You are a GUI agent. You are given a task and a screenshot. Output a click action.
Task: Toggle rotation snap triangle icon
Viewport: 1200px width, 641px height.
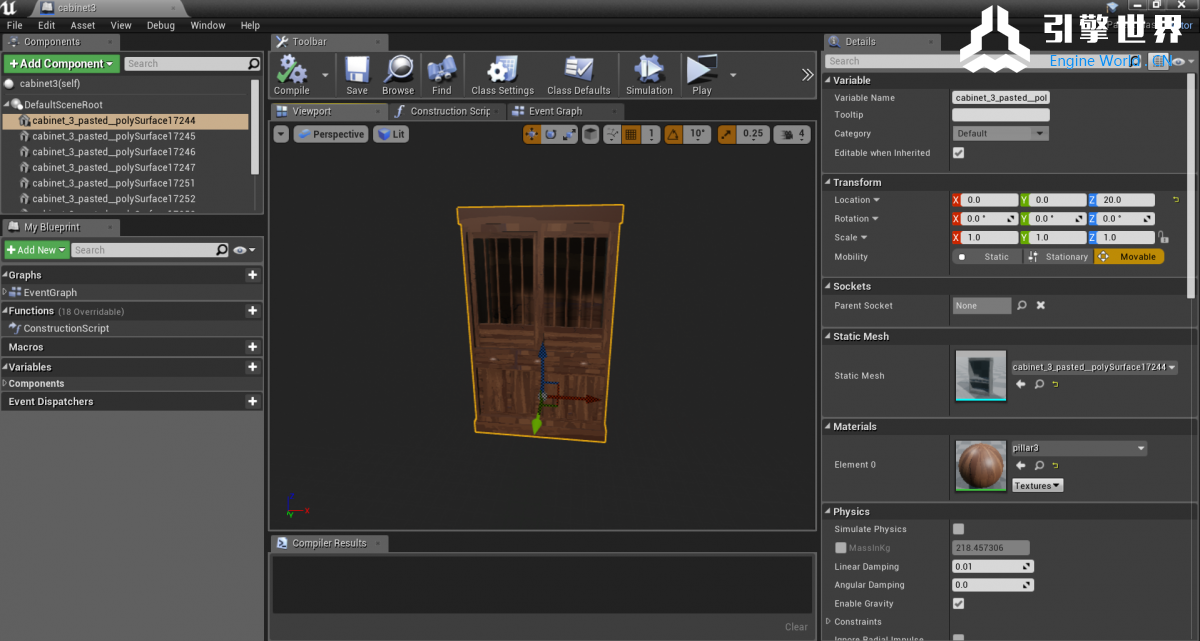[674, 134]
